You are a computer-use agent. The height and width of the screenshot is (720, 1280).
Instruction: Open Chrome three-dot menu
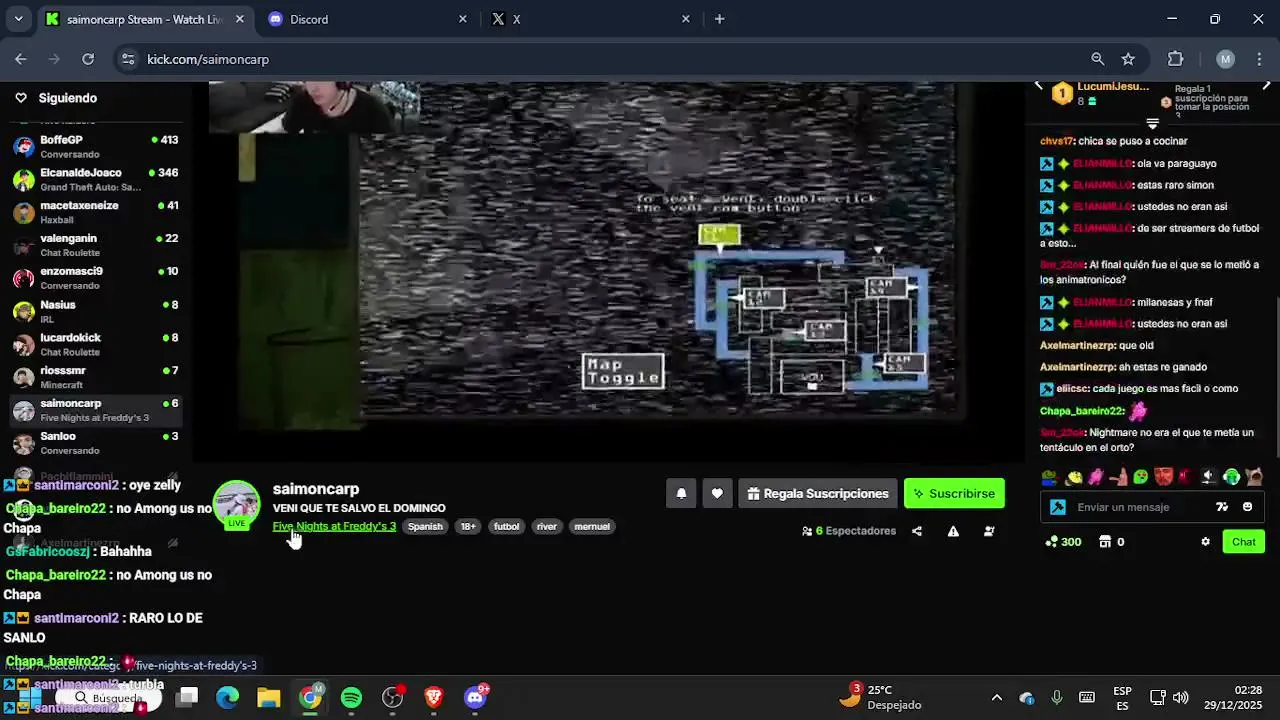tap(1259, 59)
